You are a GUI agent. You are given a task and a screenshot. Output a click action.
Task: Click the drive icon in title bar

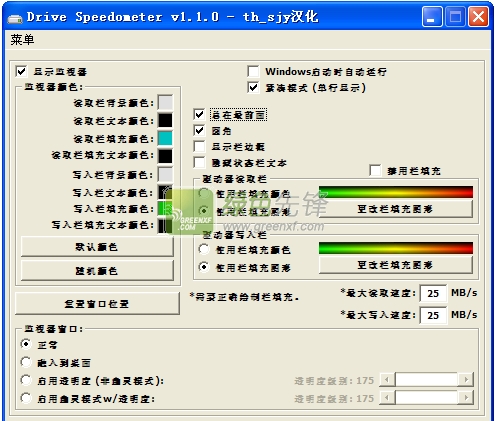[x=15, y=18]
